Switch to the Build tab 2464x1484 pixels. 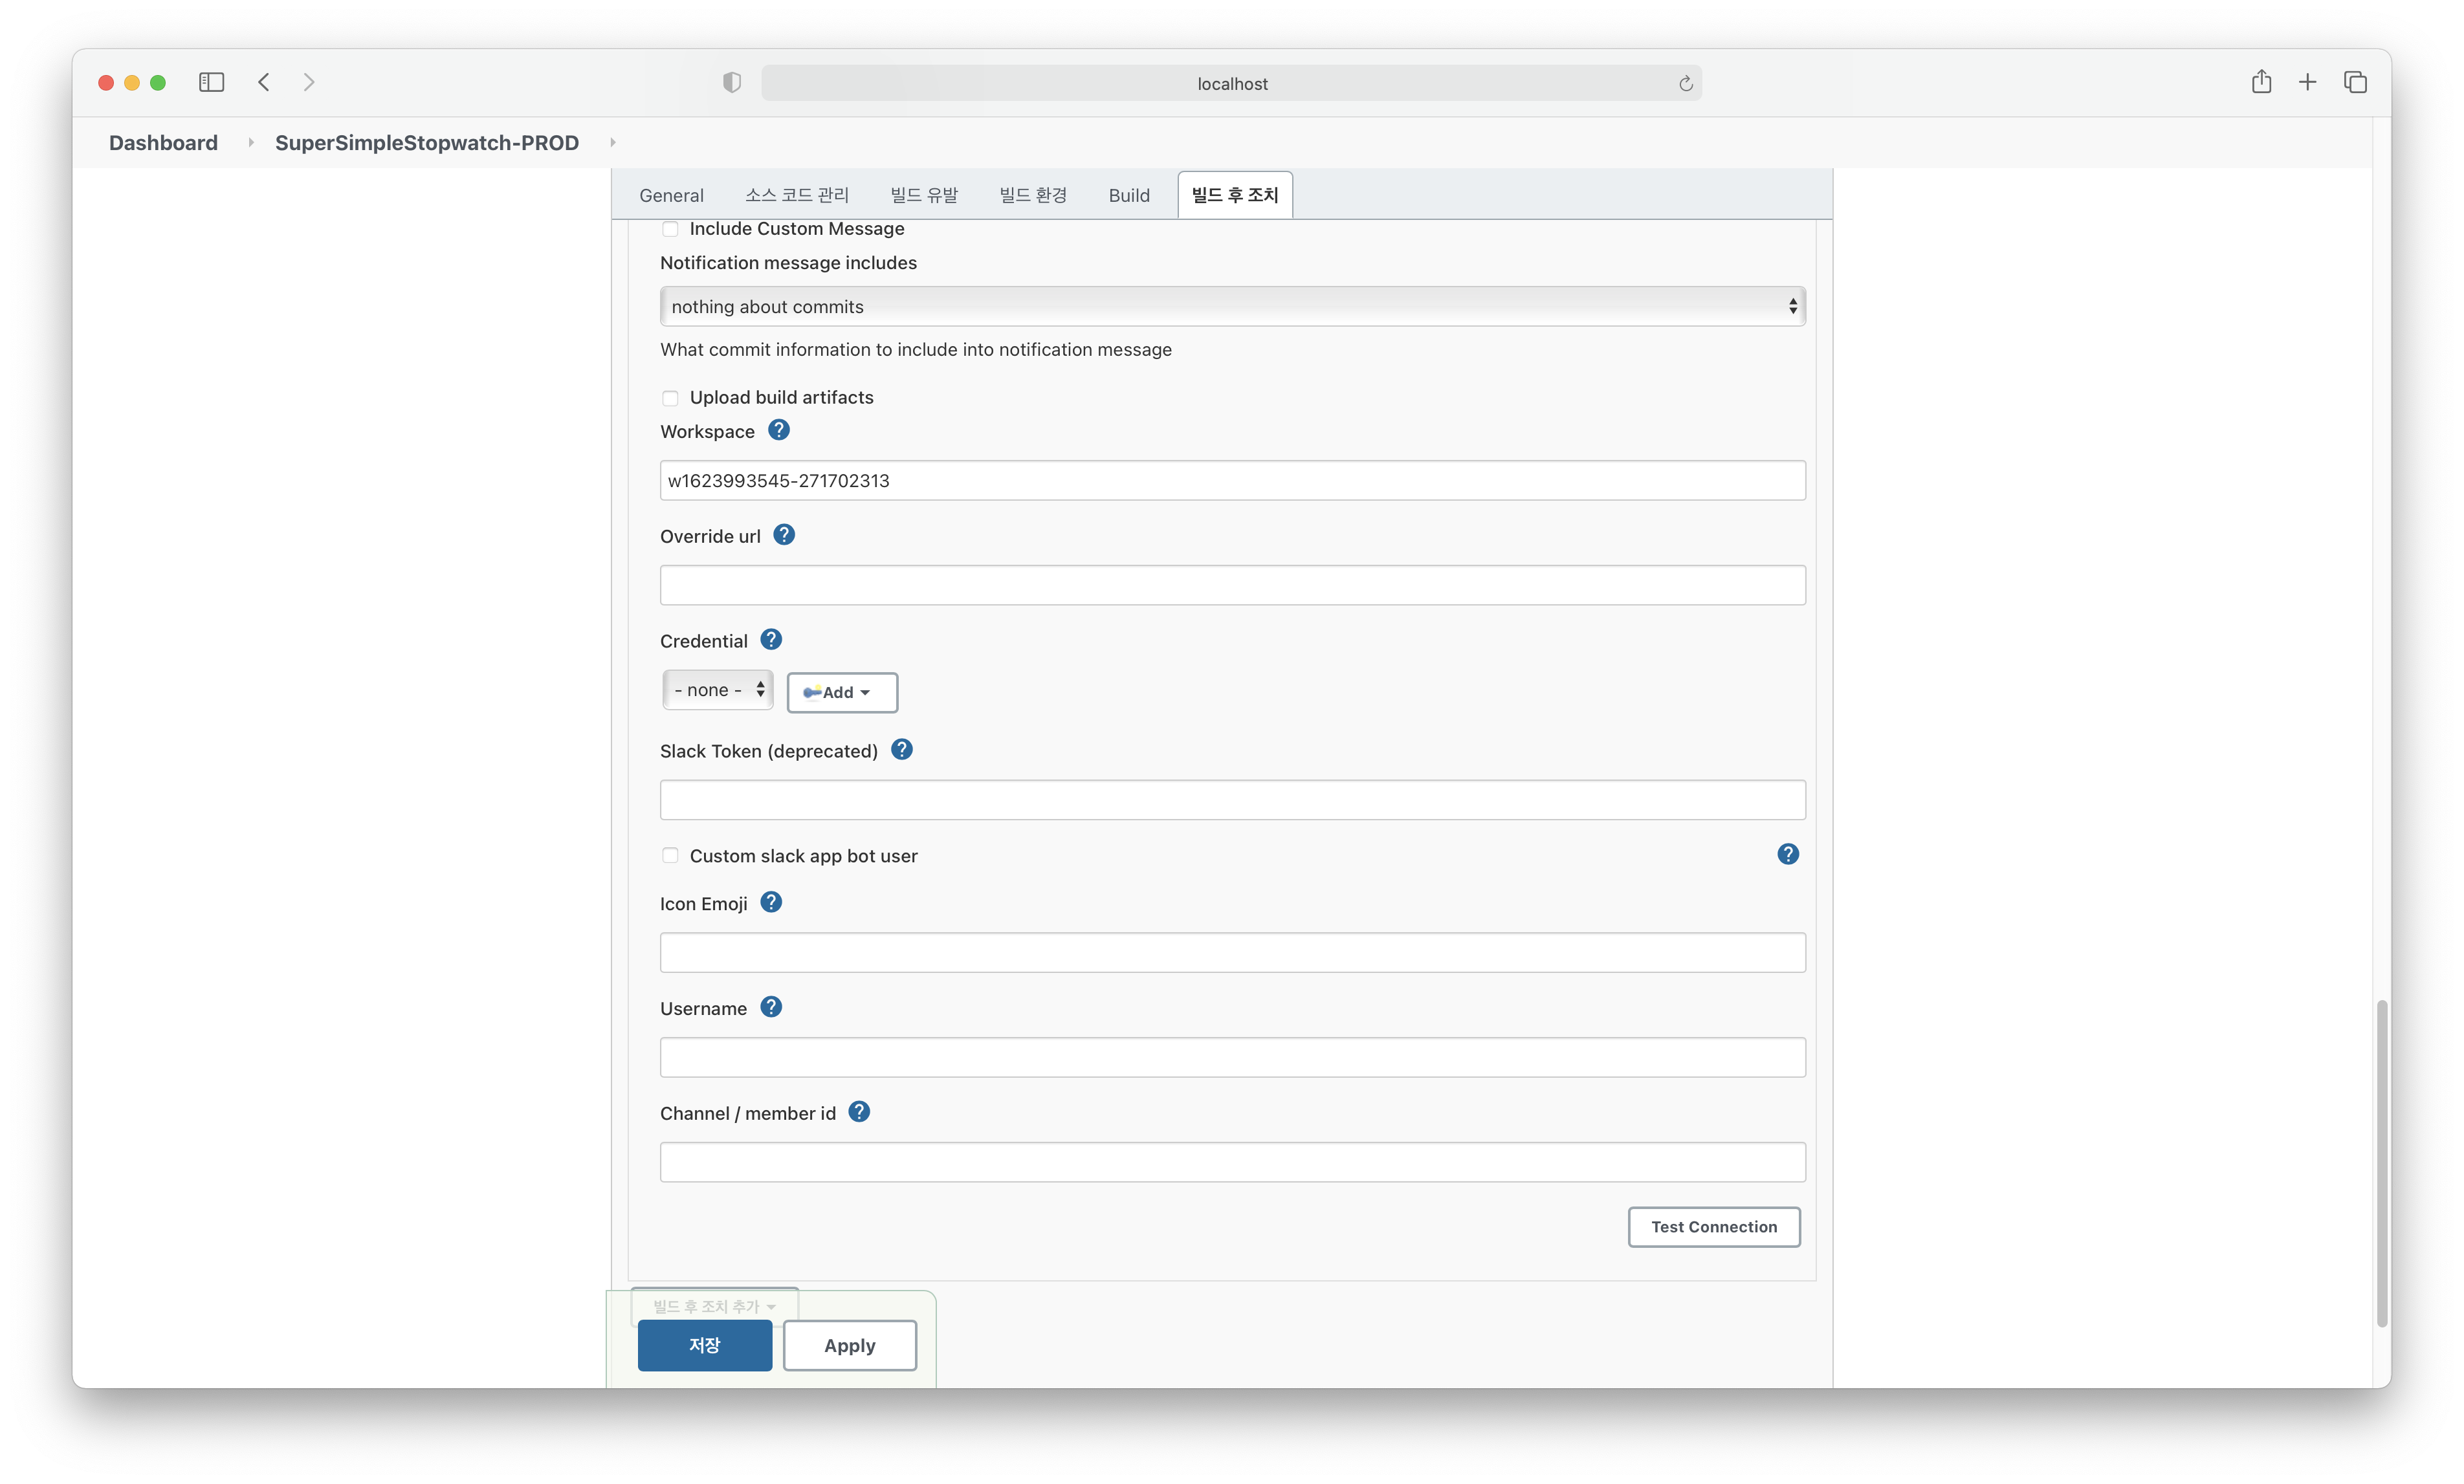point(1129,195)
